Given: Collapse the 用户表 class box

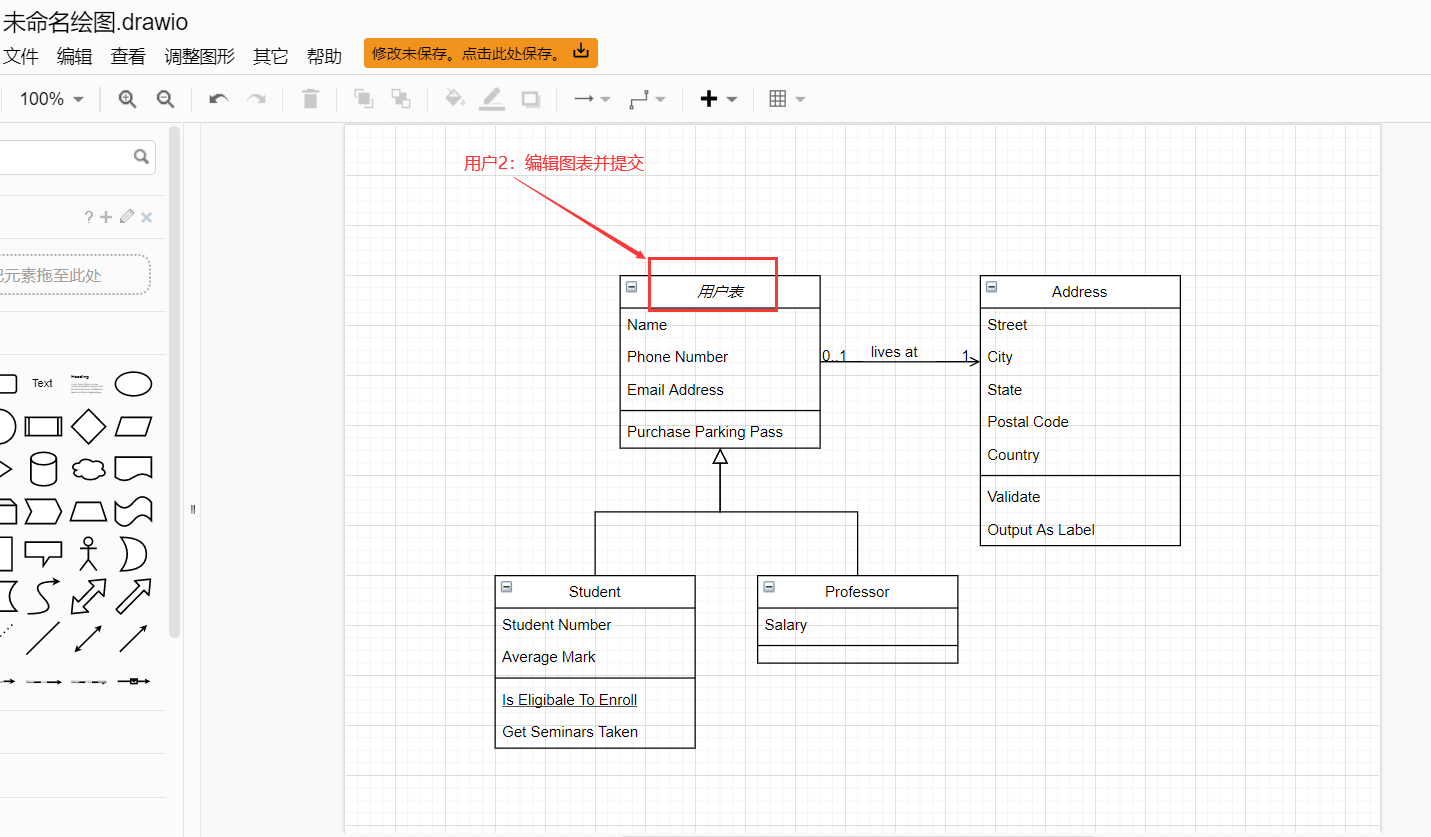Looking at the screenshot, I should [x=631, y=287].
